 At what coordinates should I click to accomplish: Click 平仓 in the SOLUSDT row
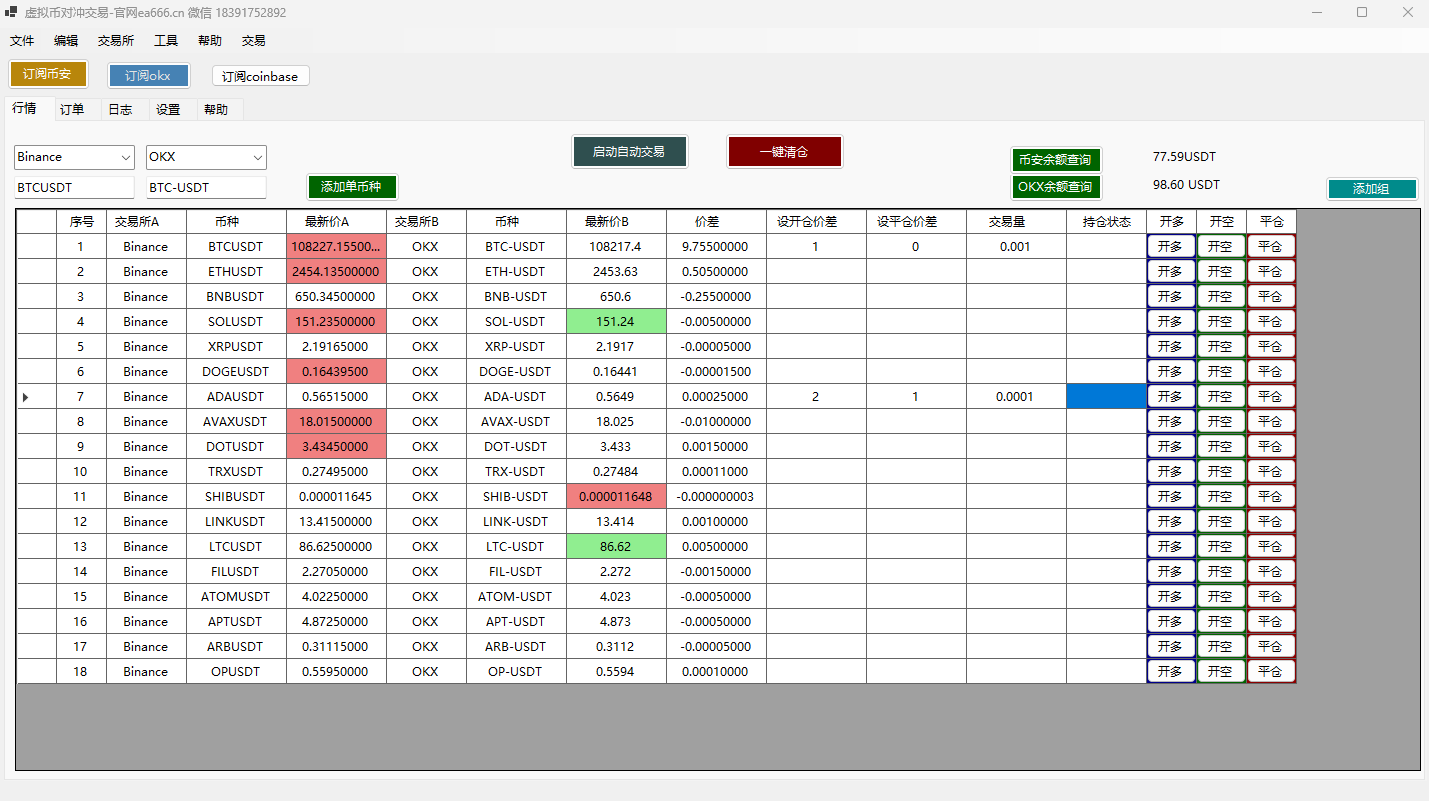(x=1270, y=321)
